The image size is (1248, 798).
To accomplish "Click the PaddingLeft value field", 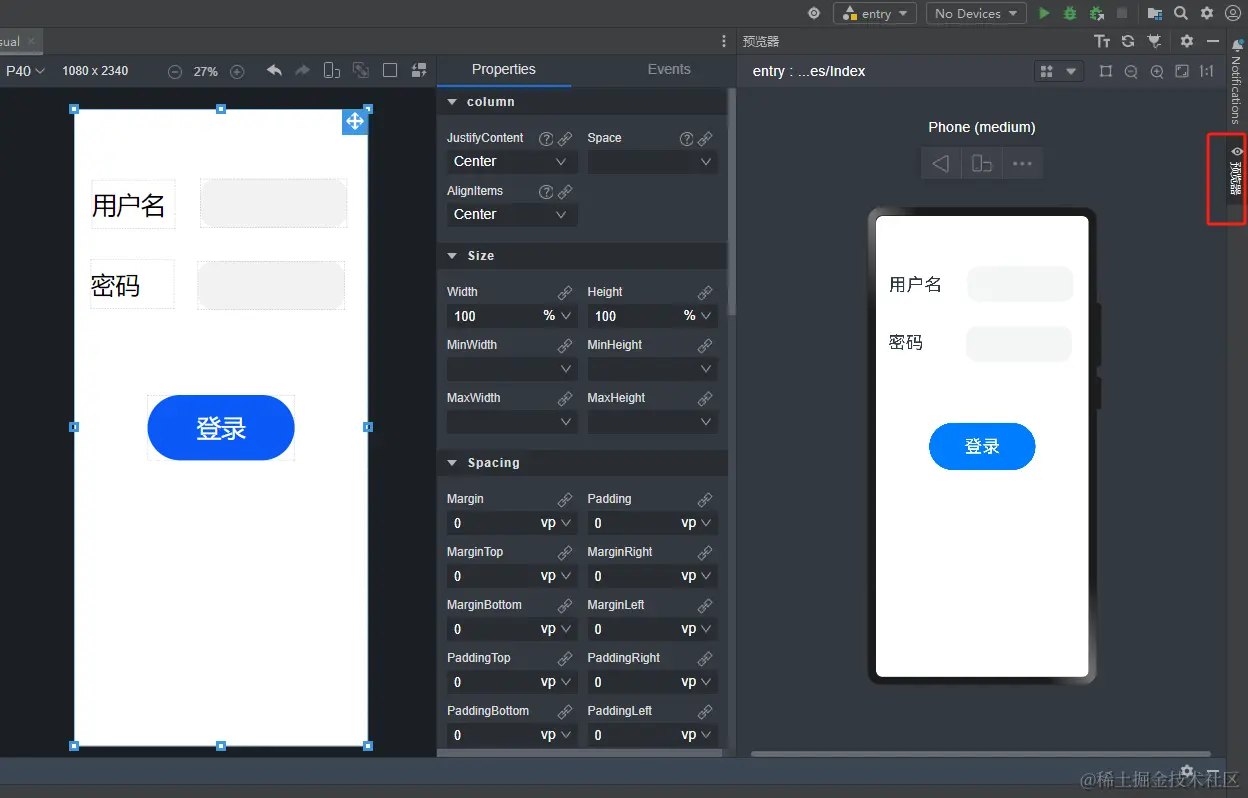I will coord(632,735).
